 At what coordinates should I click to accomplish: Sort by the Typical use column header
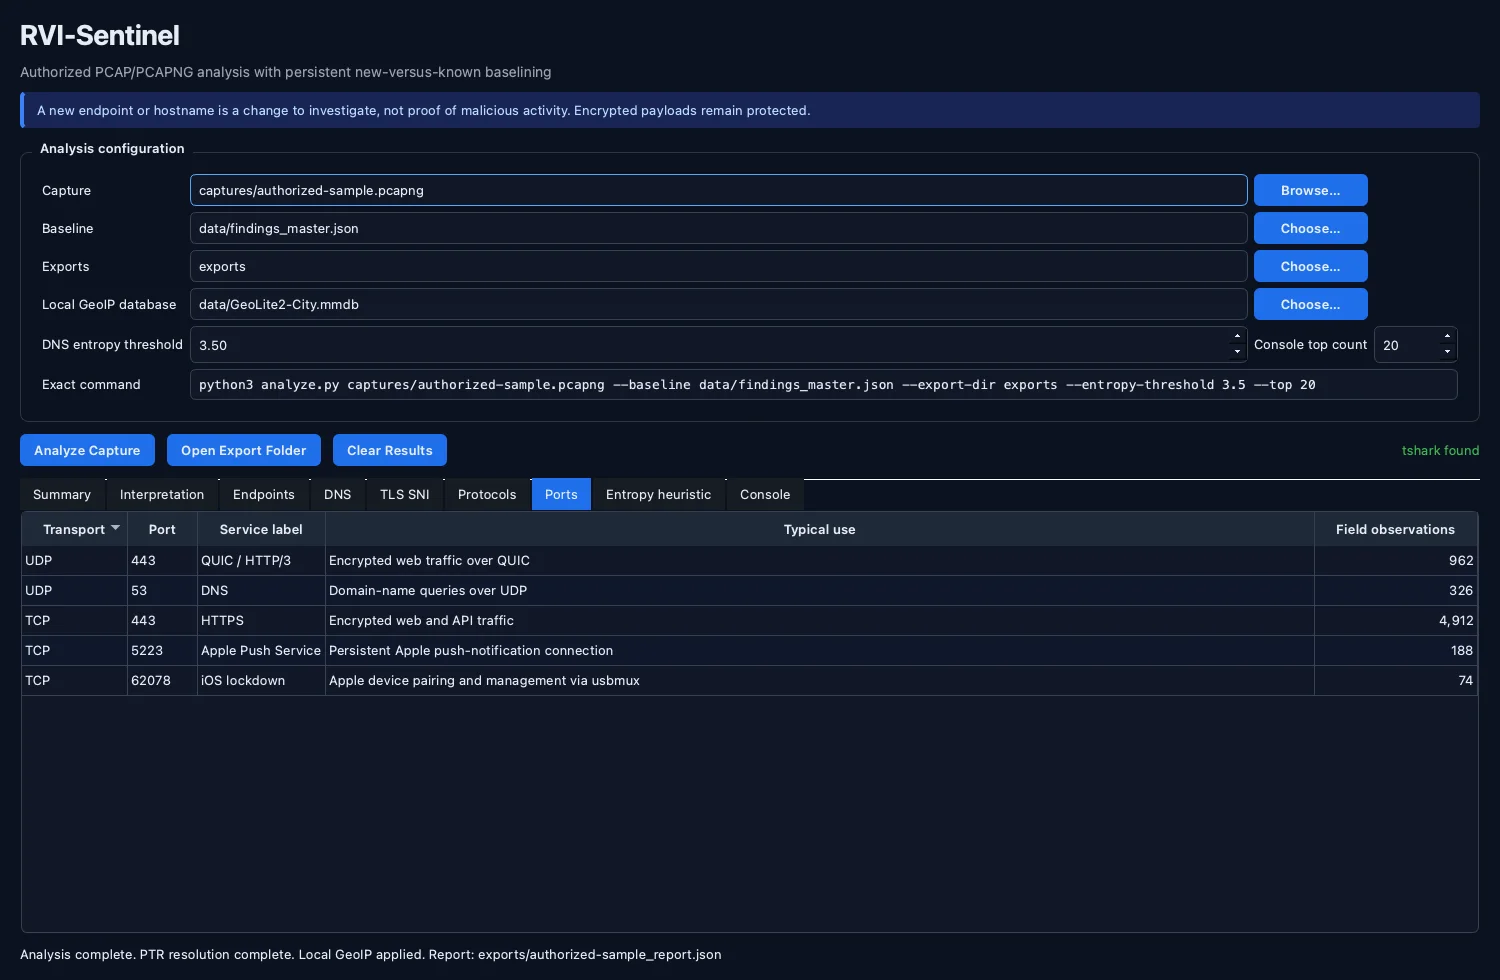[819, 529]
